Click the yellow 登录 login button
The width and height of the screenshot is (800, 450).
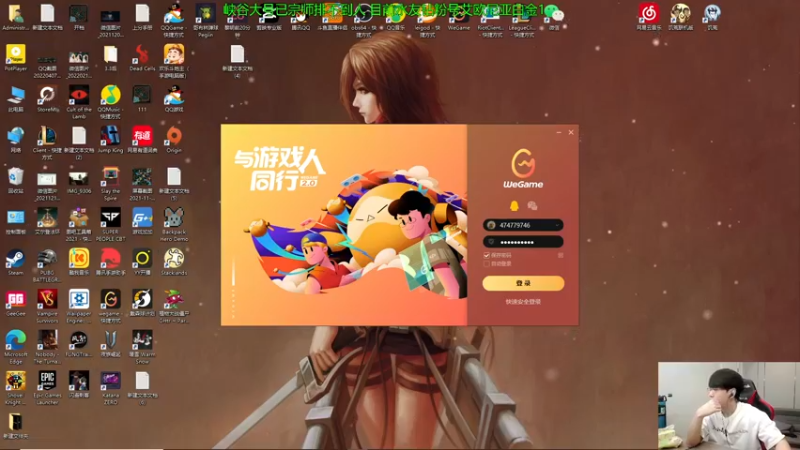(x=523, y=283)
